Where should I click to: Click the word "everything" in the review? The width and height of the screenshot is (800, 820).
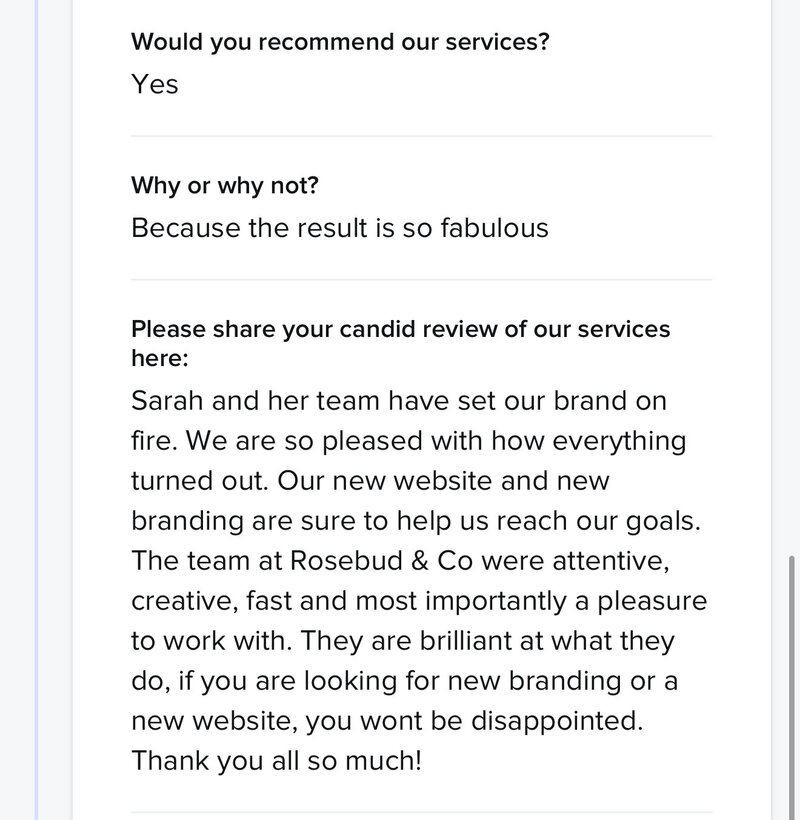619,441
